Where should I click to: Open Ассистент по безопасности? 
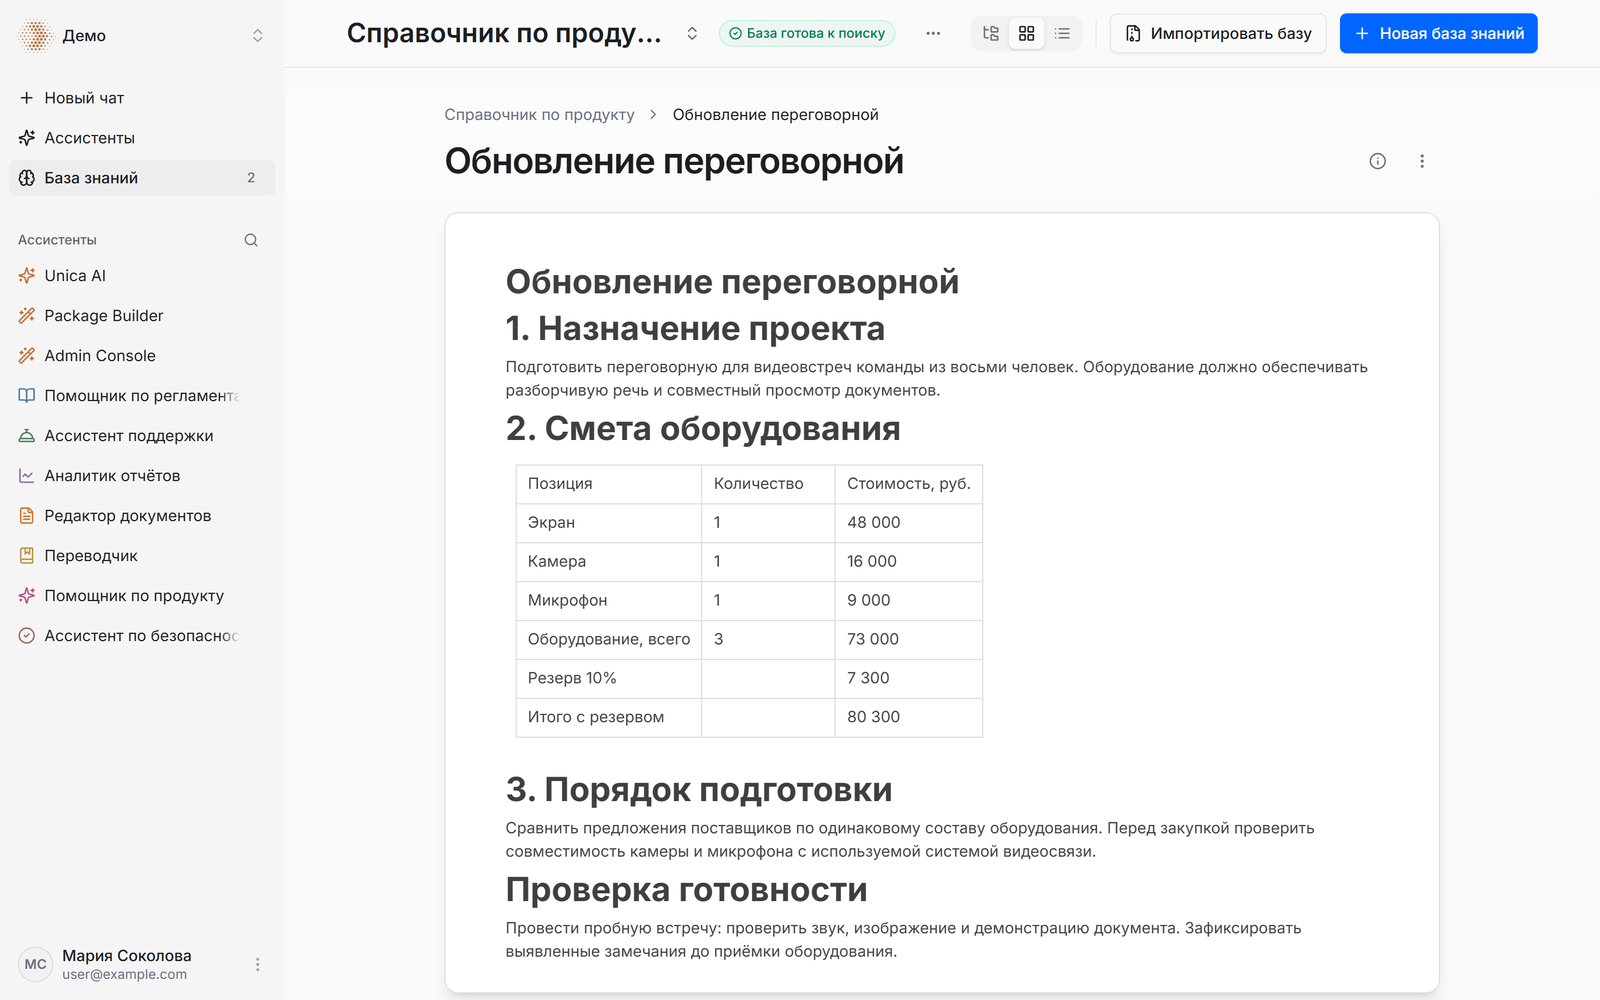click(142, 636)
